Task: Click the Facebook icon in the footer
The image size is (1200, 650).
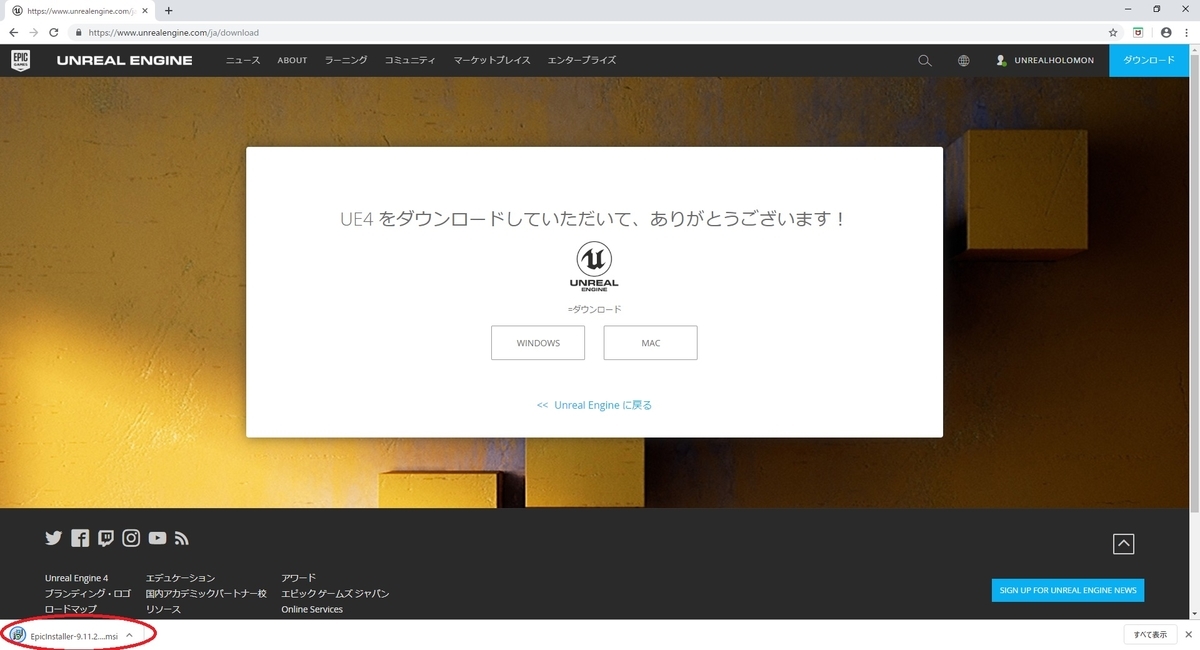Action: click(x=79, y=537)
